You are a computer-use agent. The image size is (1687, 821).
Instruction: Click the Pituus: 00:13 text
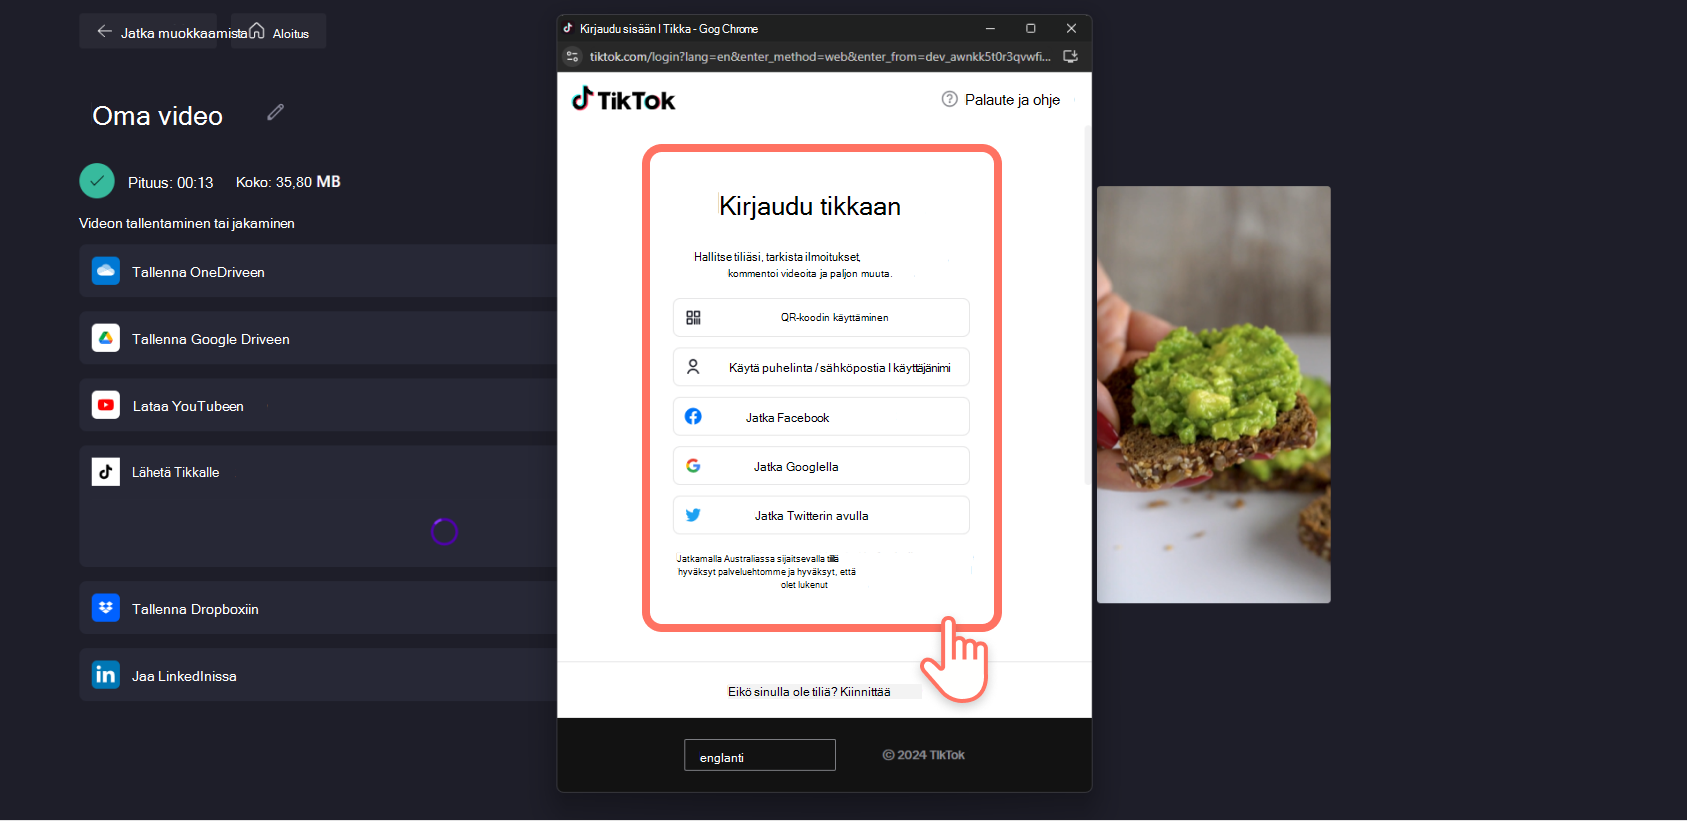(x=171, y=182)
